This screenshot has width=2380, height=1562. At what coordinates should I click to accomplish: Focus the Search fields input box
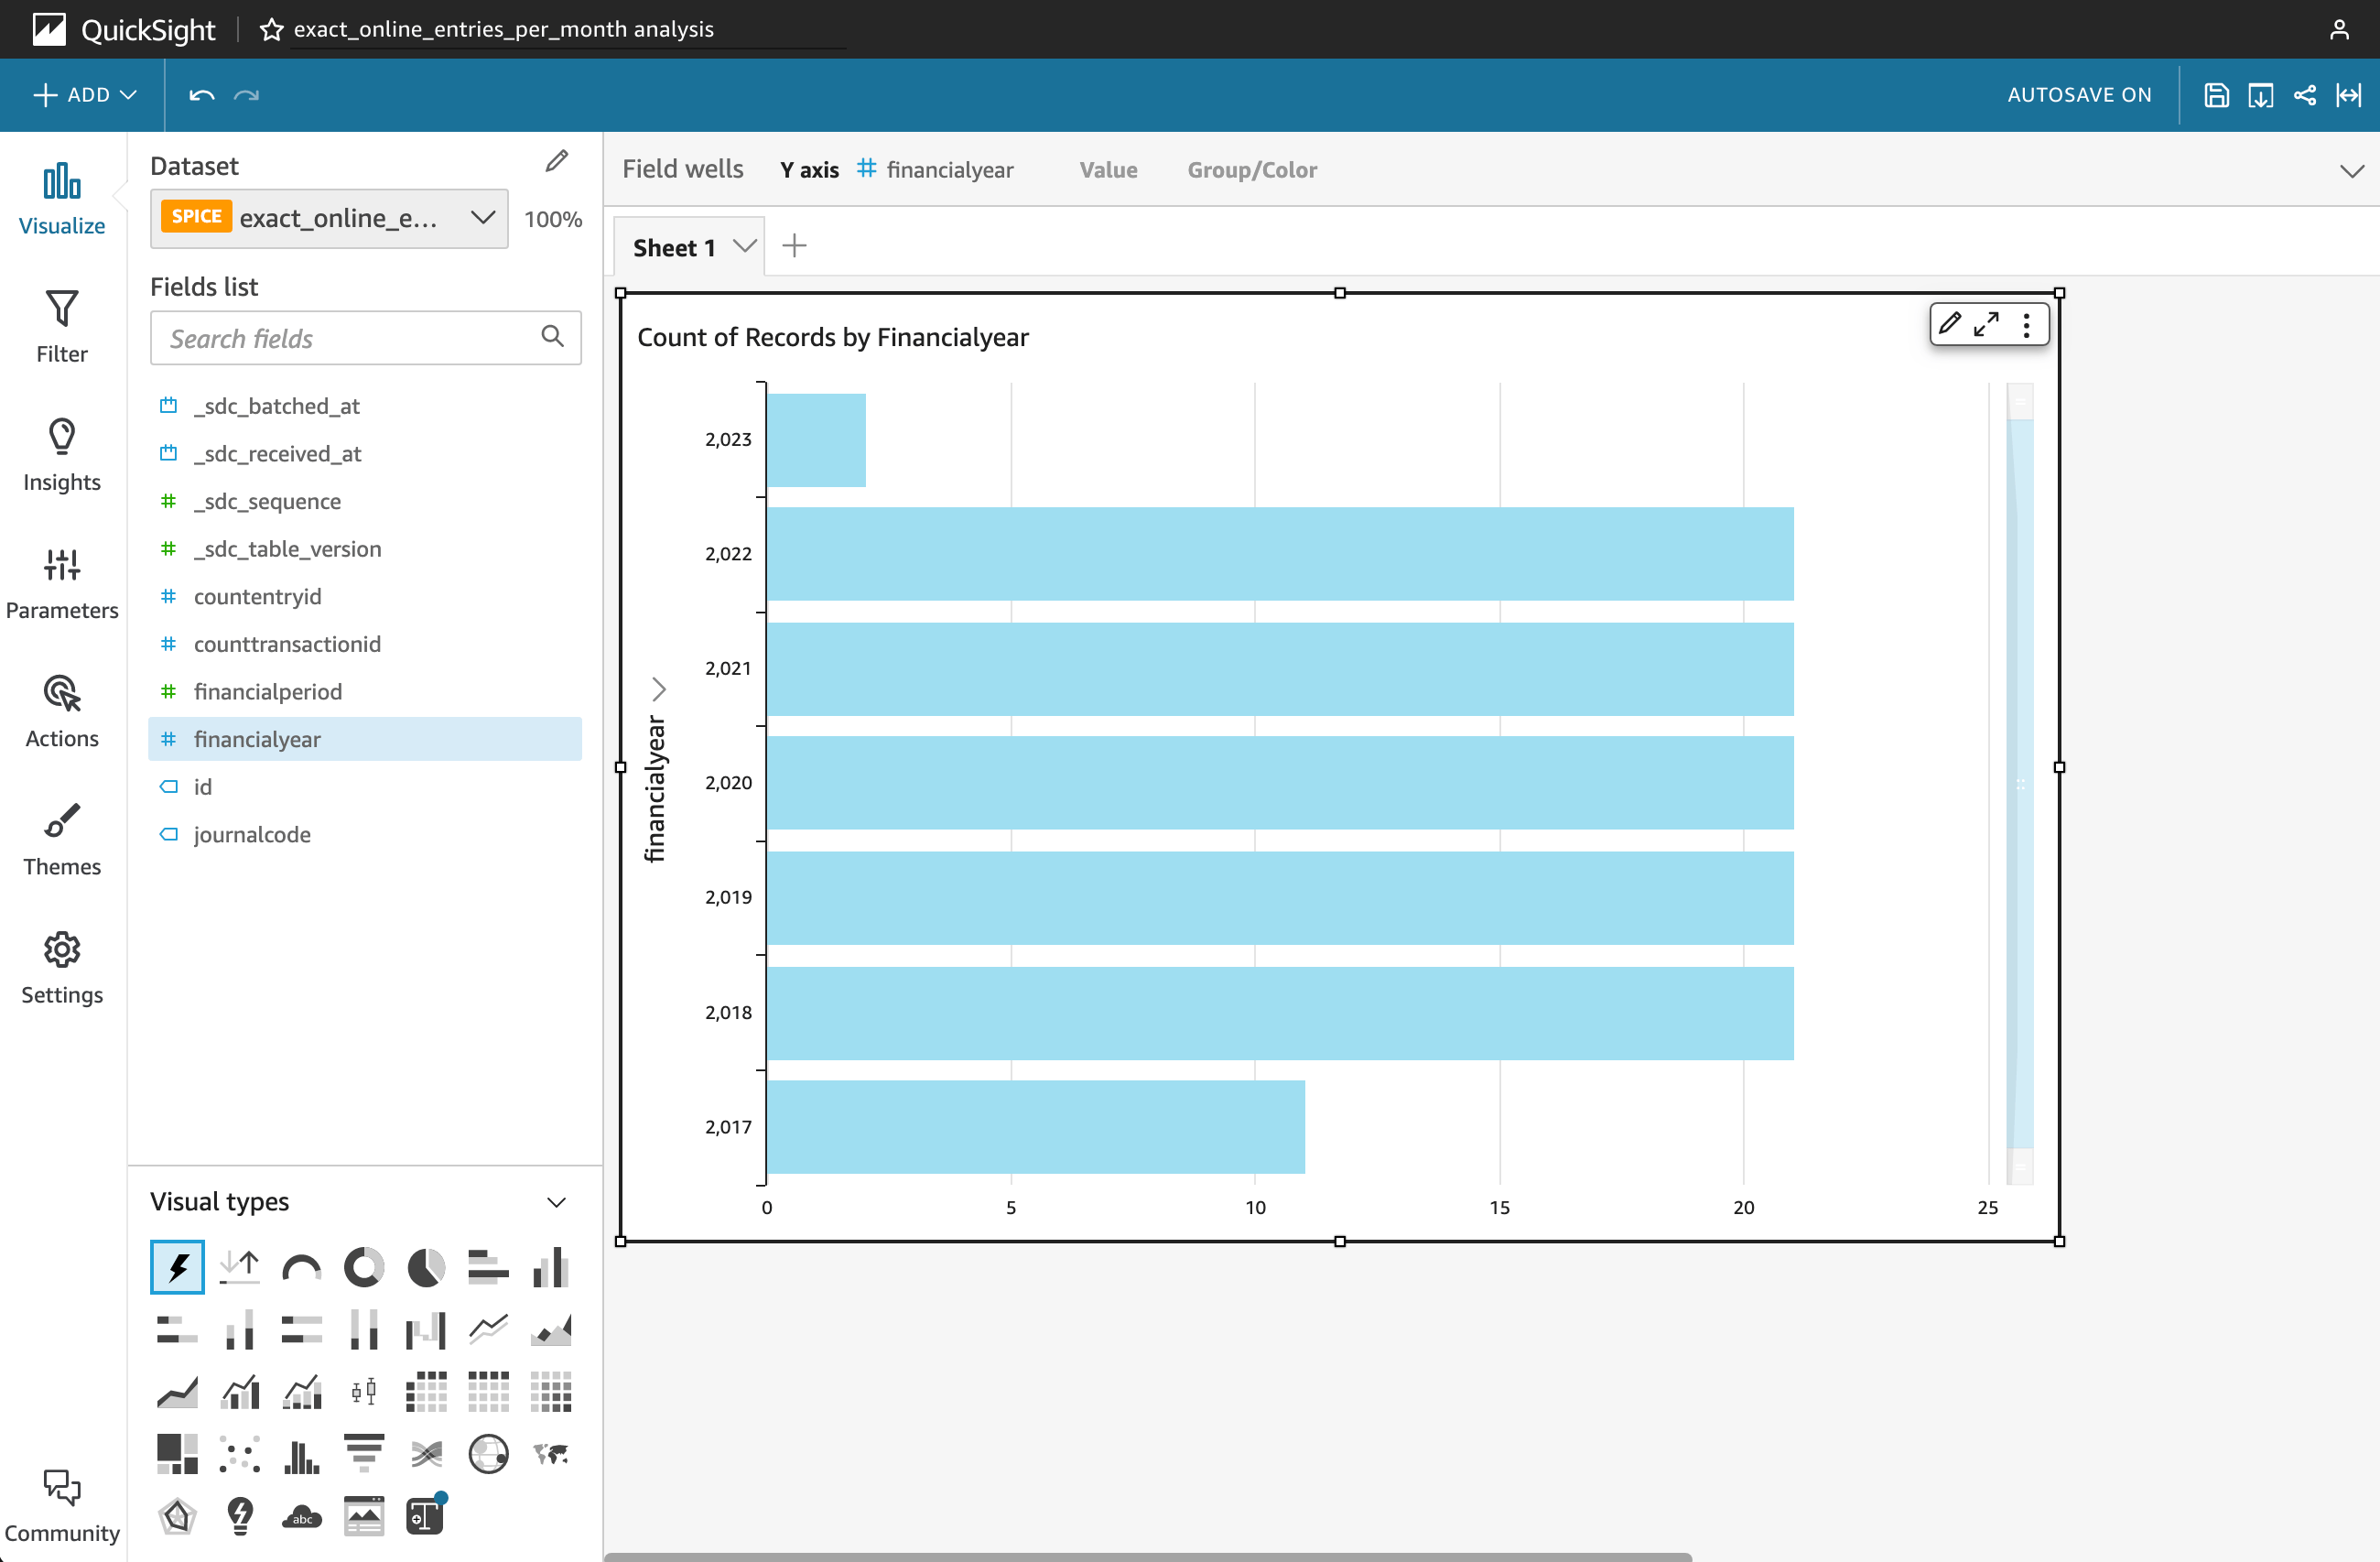point(365,338)
